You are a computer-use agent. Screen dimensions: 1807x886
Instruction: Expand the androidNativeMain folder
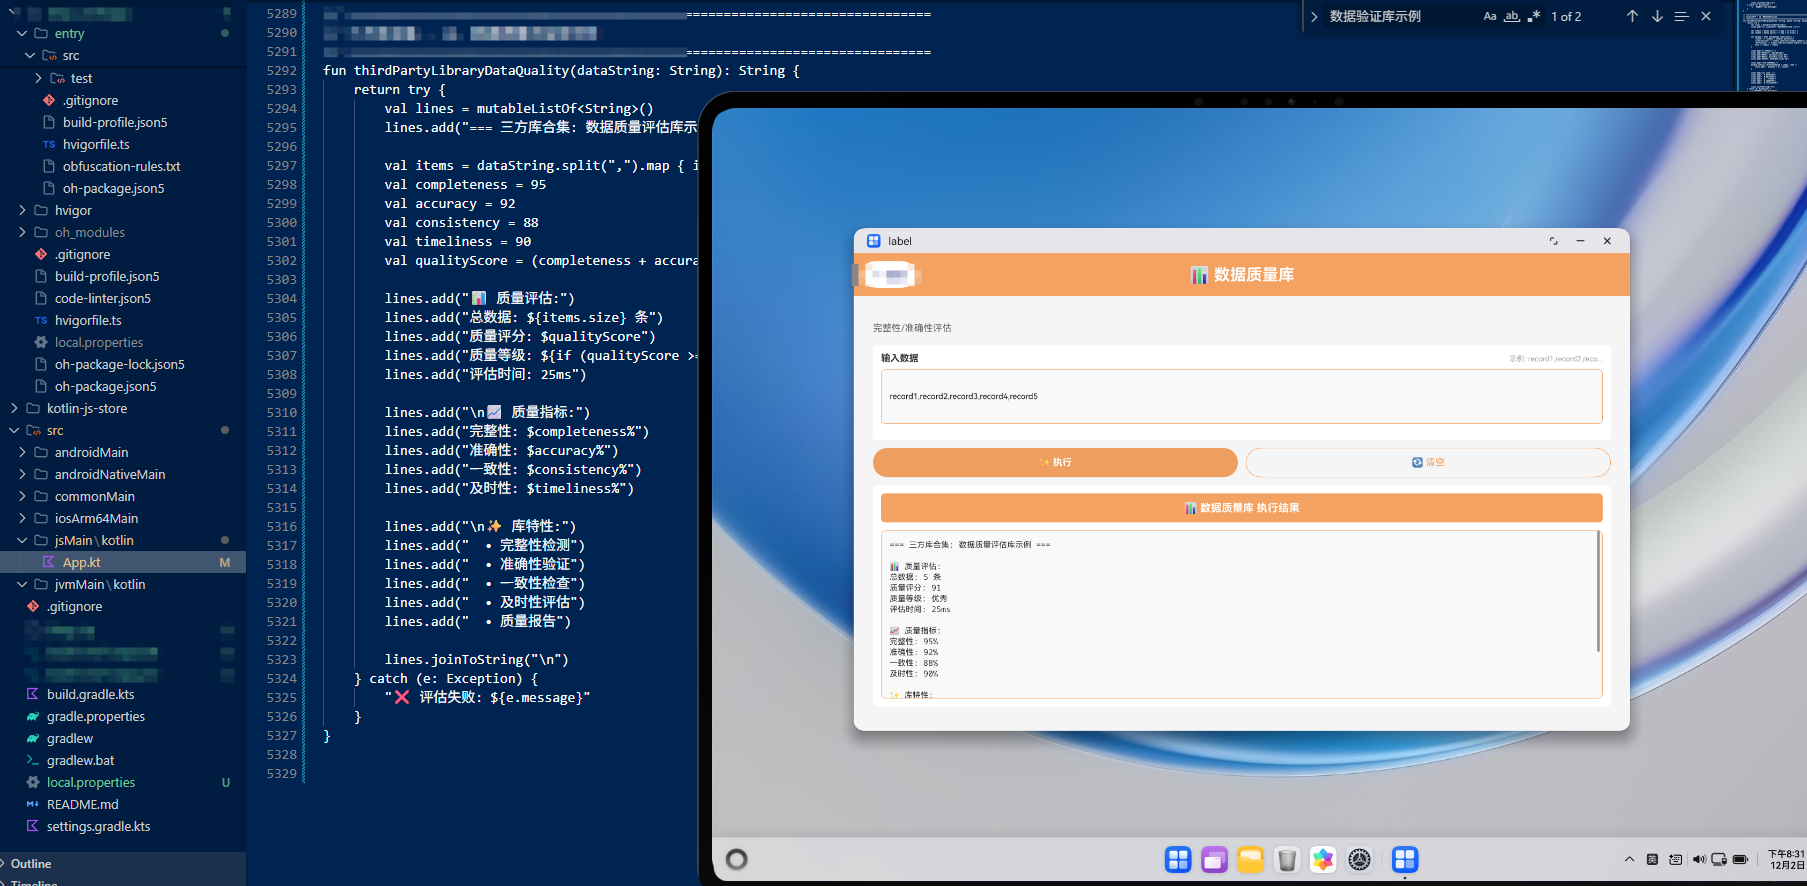(22, 474)
